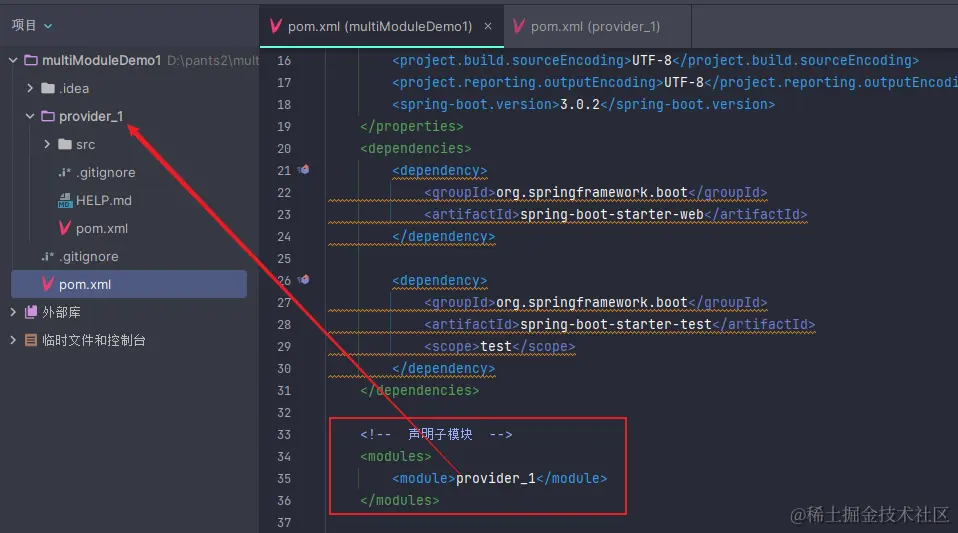This screenshot has height=533, width=958.
Task: Open .gitignore inside provider_1
Action: click(x=106, y=173)
